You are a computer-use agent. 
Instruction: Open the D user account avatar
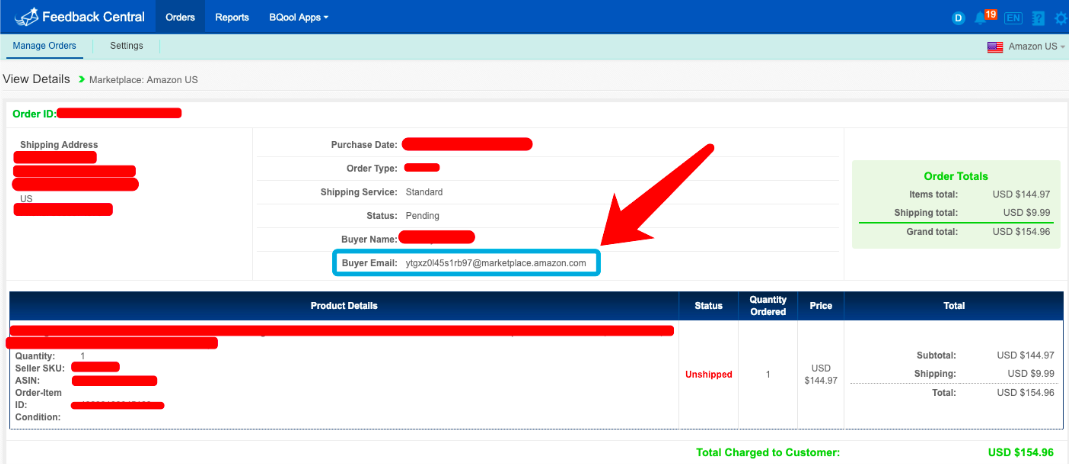point(958,18)
